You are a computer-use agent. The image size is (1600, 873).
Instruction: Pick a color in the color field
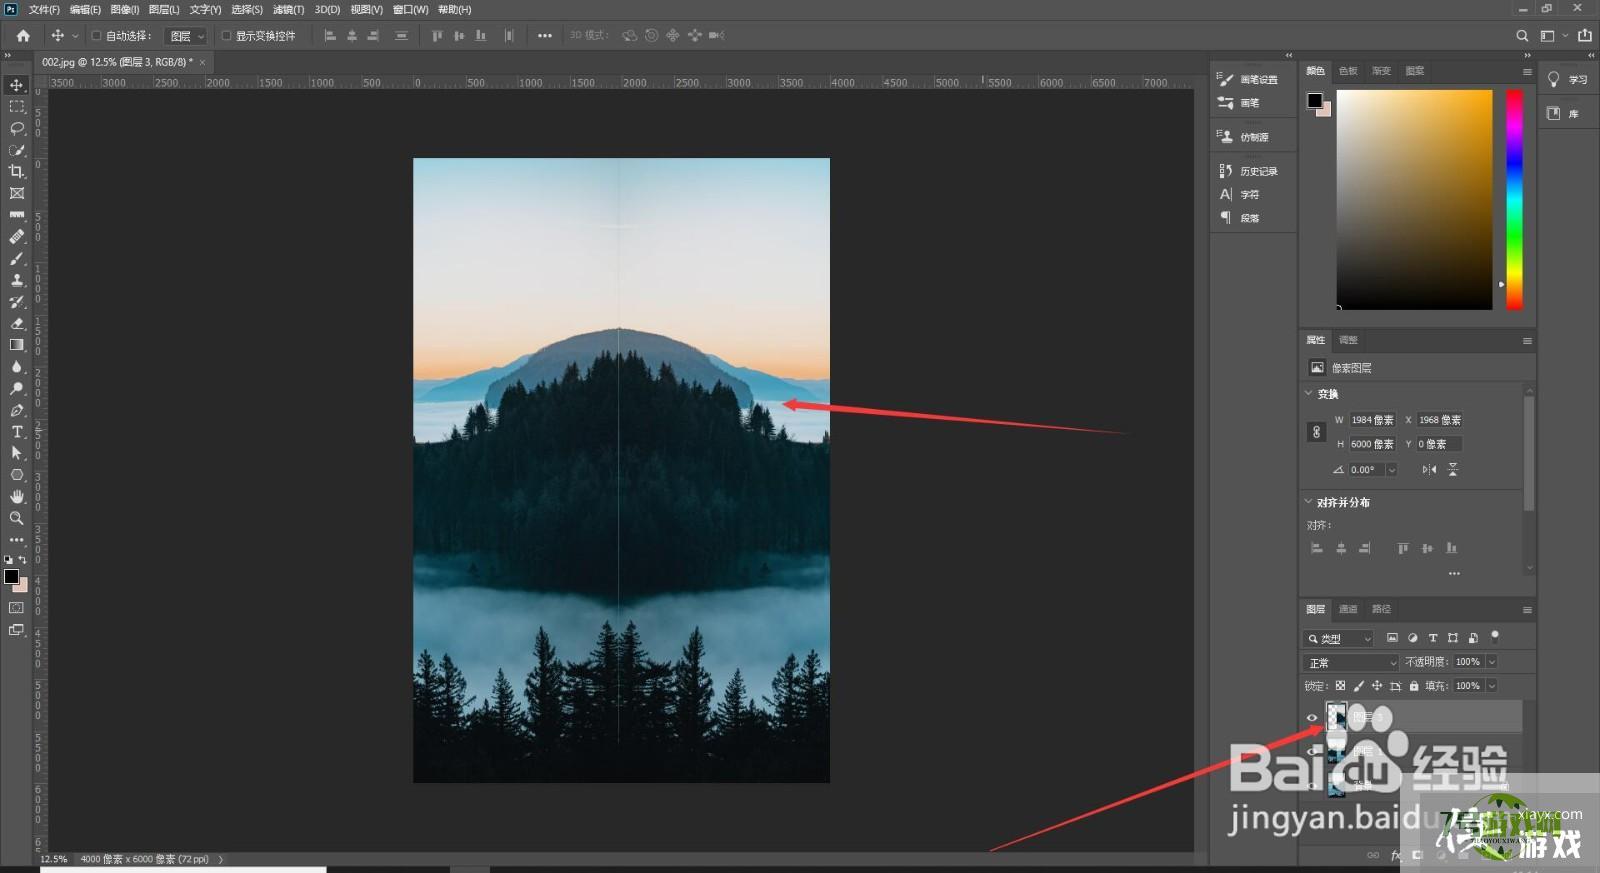pyautogui.click(x=1414, y=199)
